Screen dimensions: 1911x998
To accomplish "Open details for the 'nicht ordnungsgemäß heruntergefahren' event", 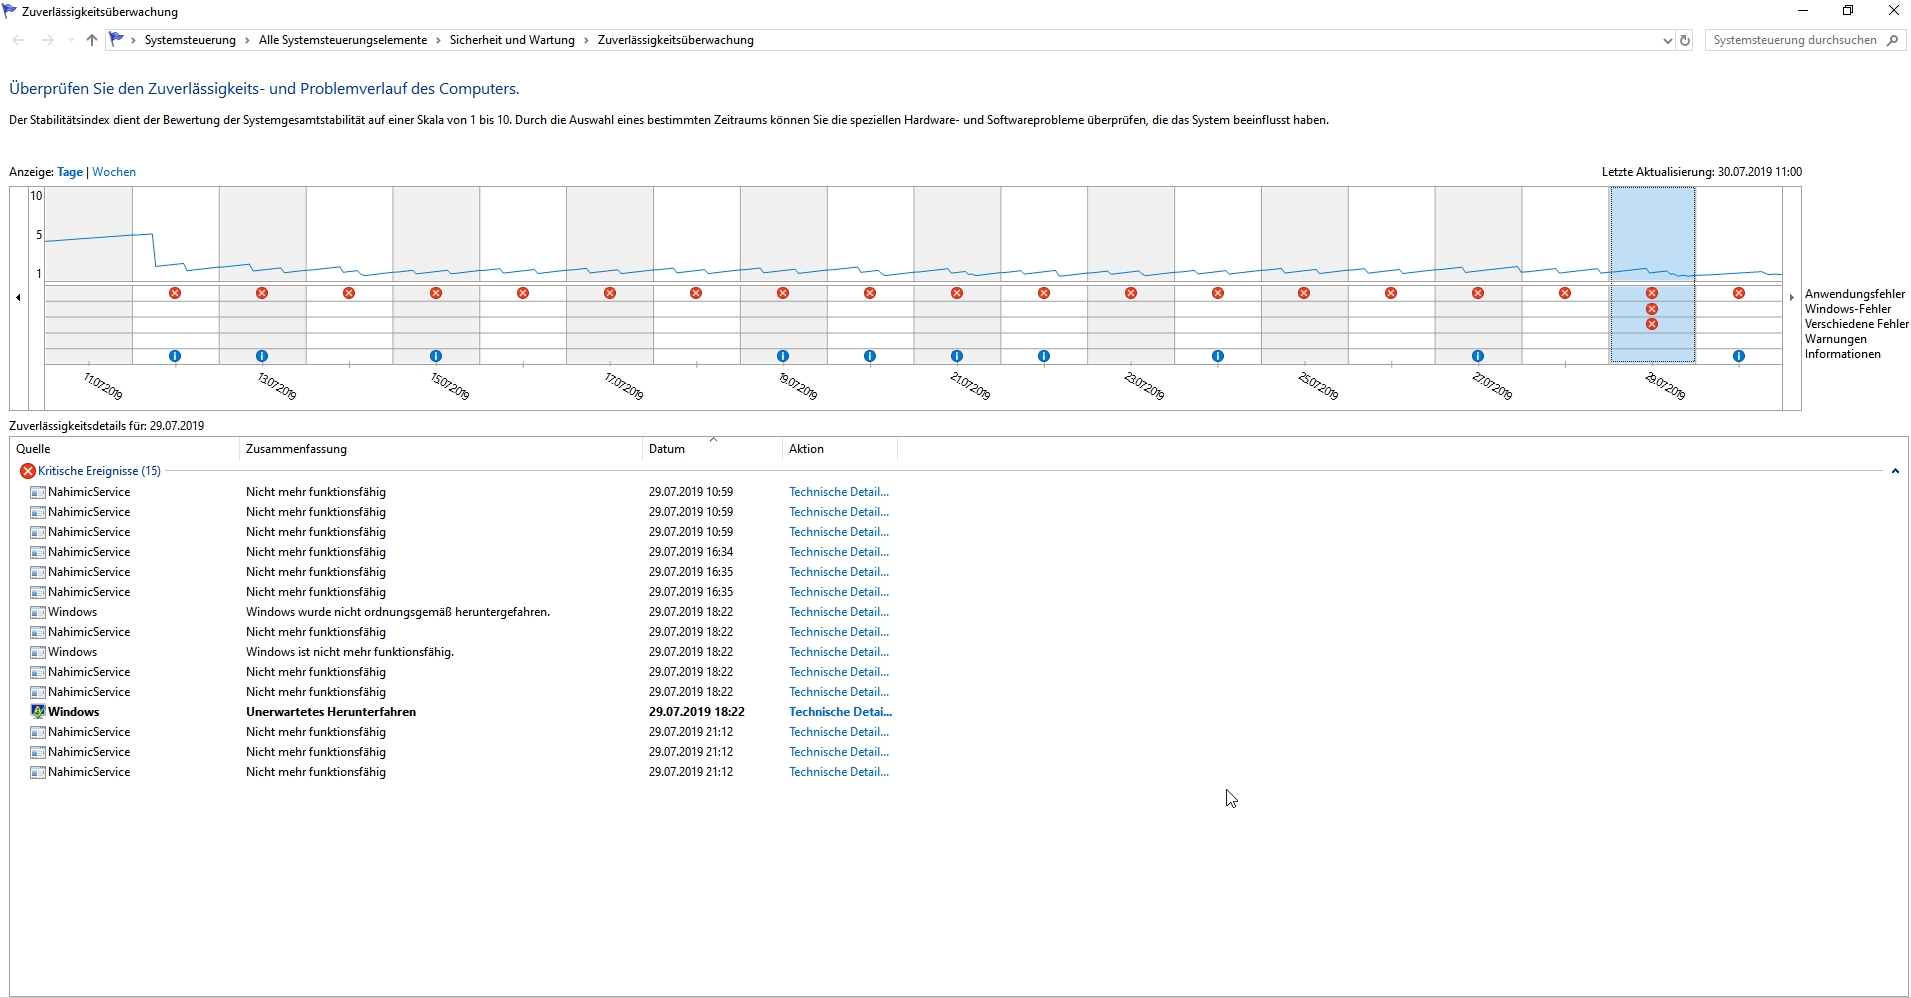I will 839,612.
